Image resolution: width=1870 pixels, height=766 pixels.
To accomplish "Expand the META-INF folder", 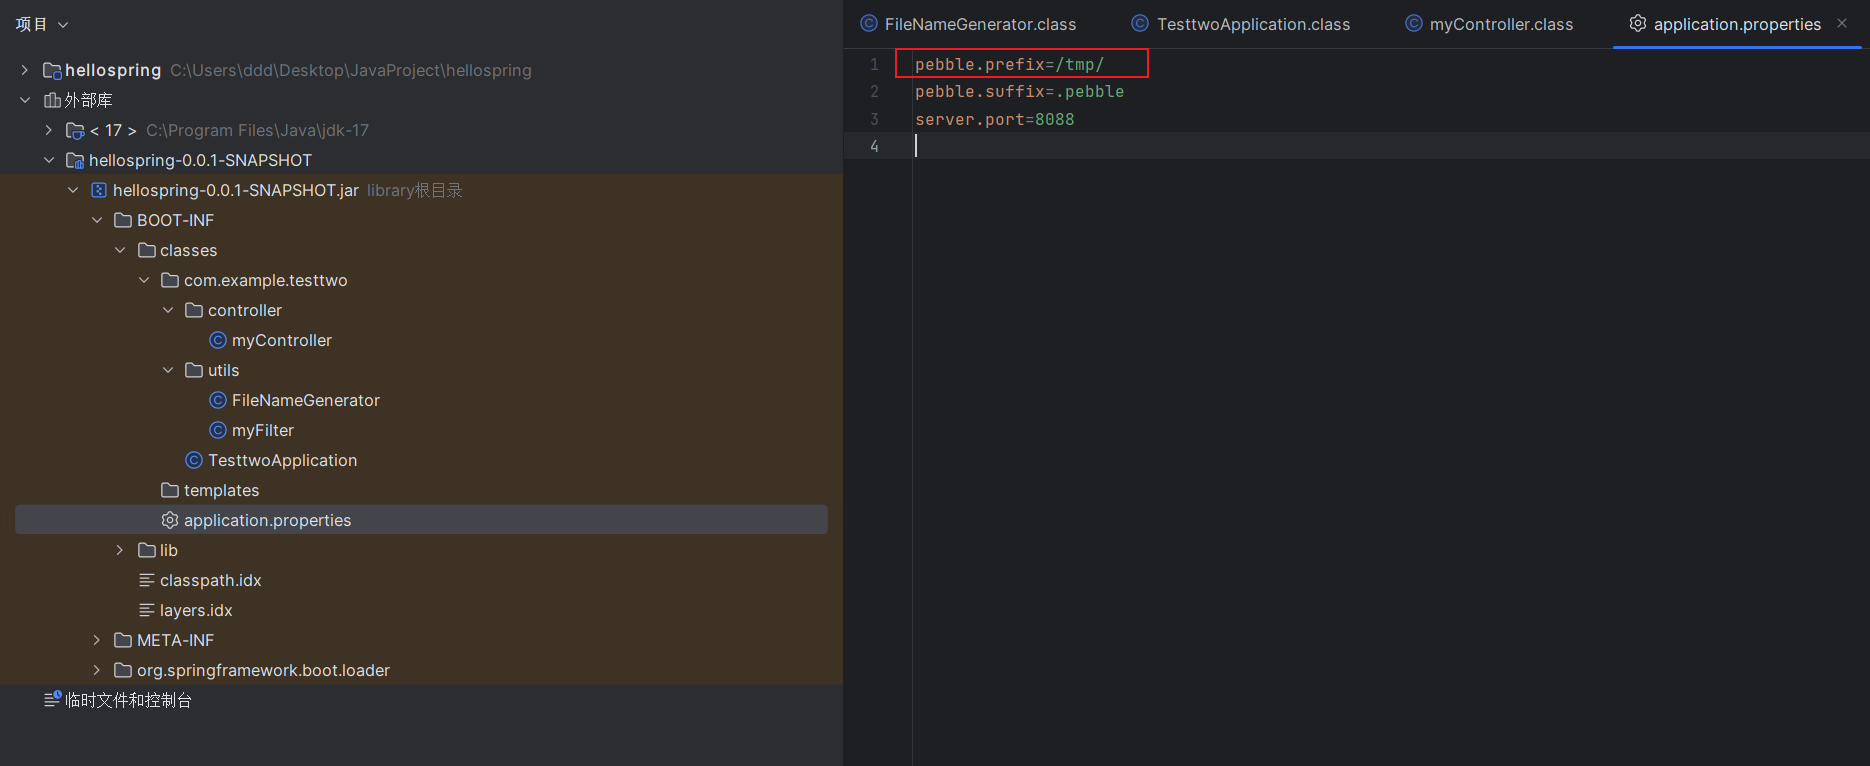I will click(97, 640).
